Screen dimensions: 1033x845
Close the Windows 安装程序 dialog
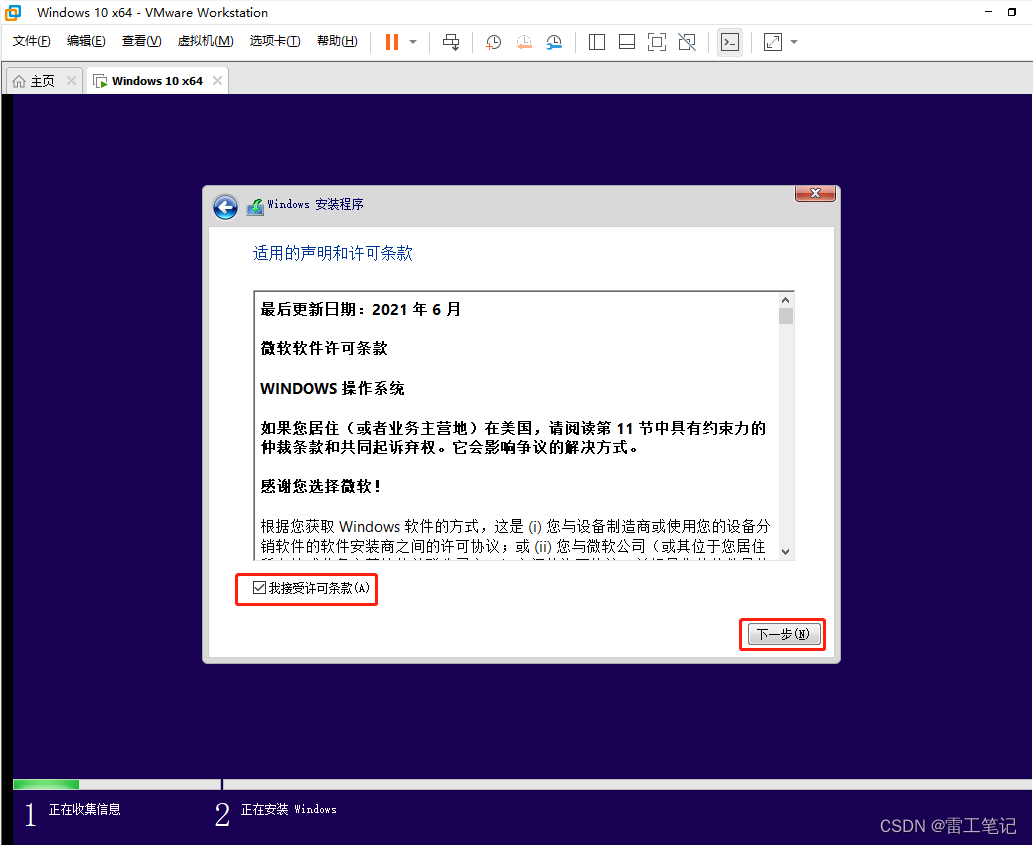(816, 193)
